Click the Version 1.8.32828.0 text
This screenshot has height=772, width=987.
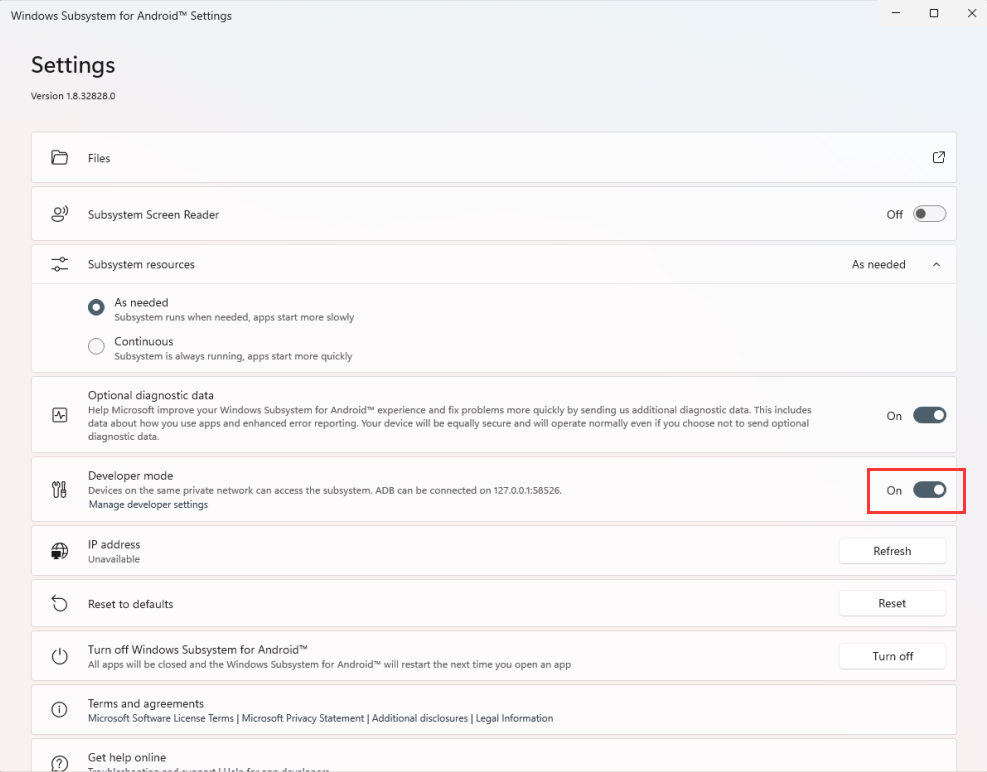[73, 96]
